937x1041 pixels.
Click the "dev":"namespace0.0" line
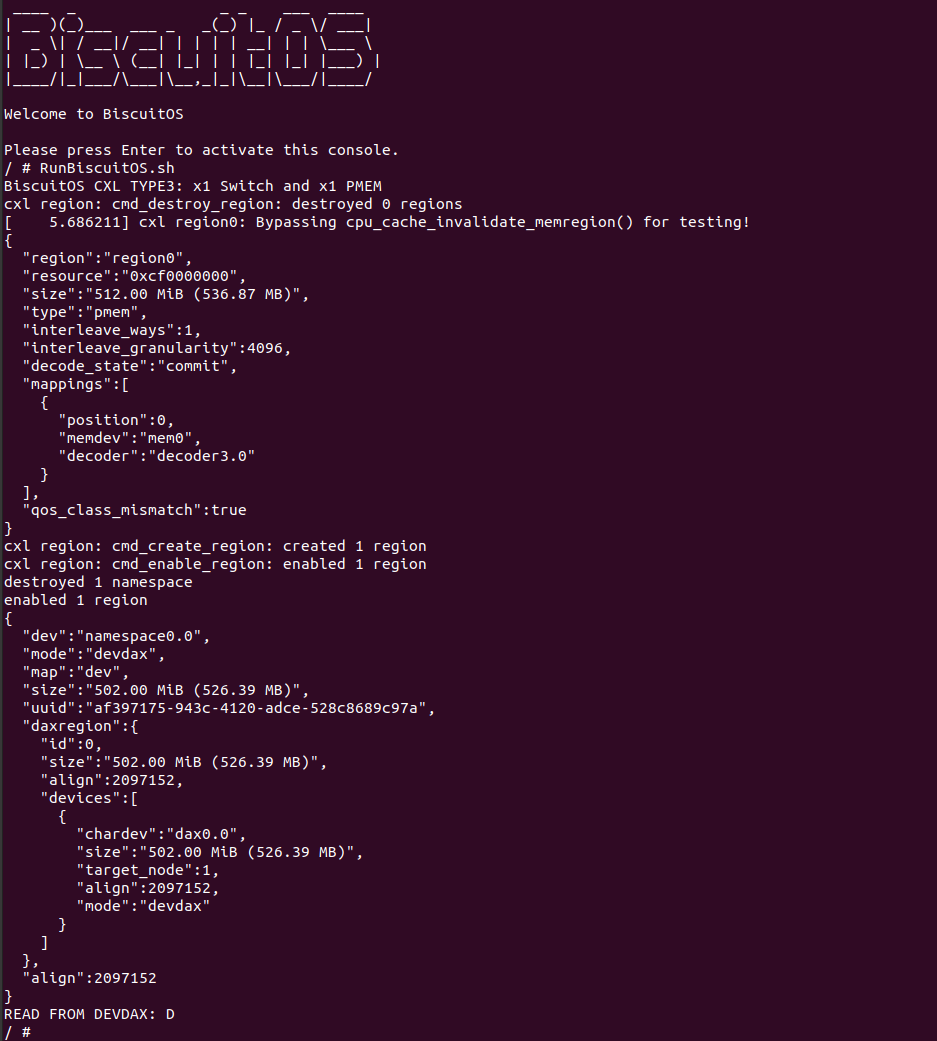(x=115, y=636)
